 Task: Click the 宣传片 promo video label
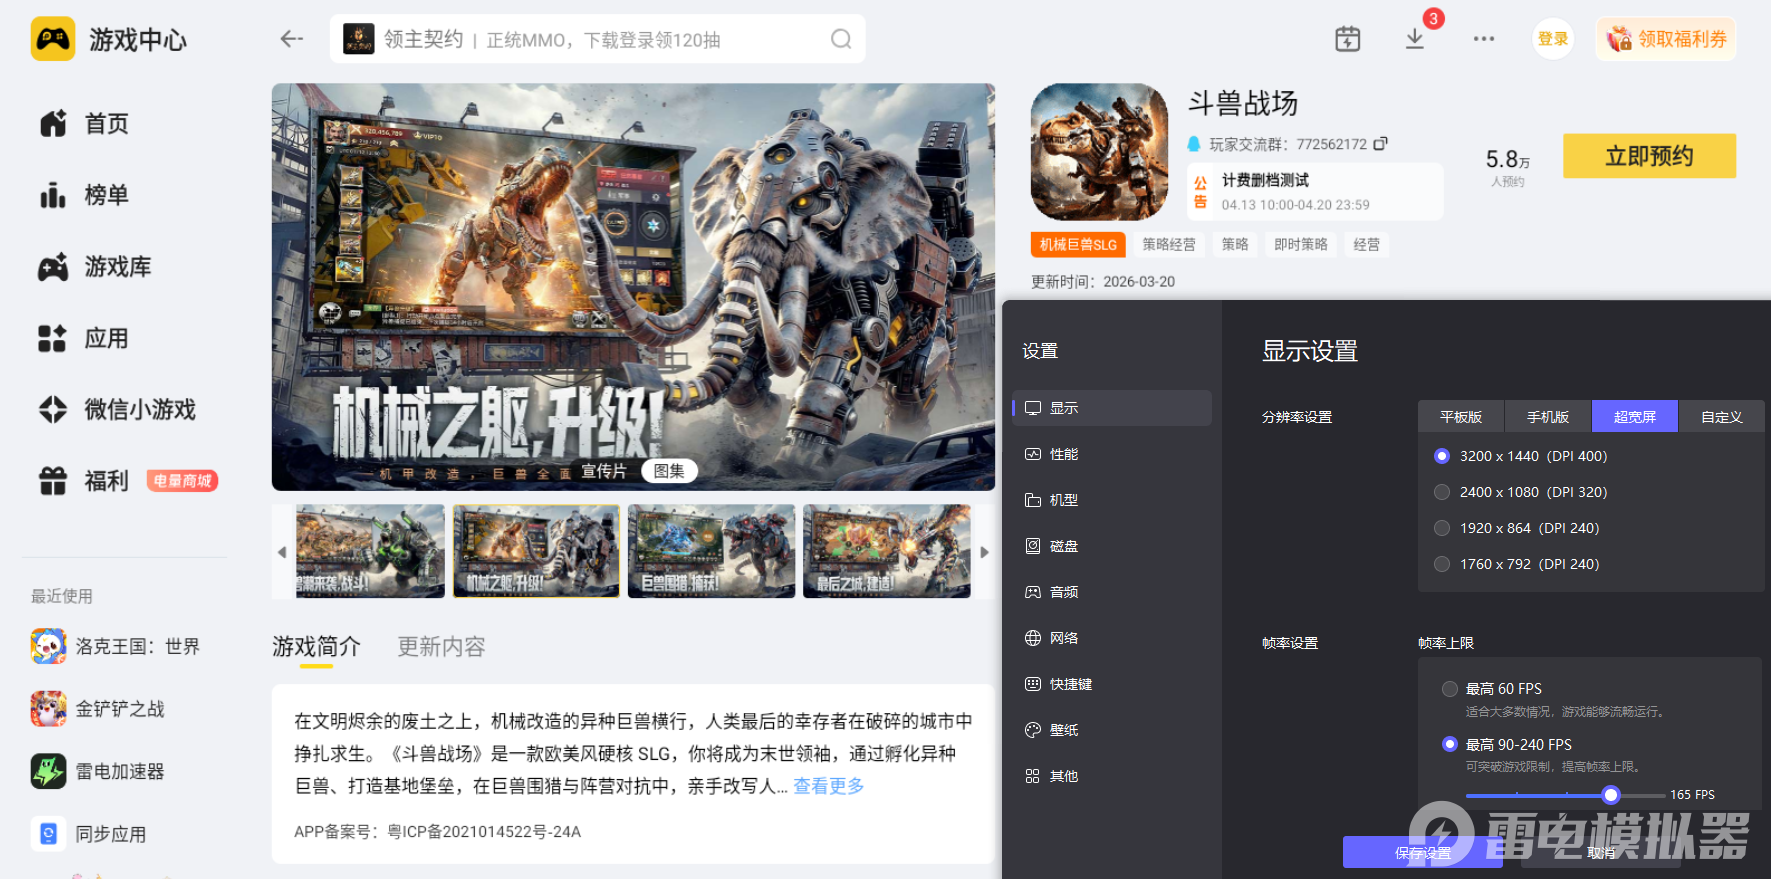pyautogui.click(x=604, y=471)
